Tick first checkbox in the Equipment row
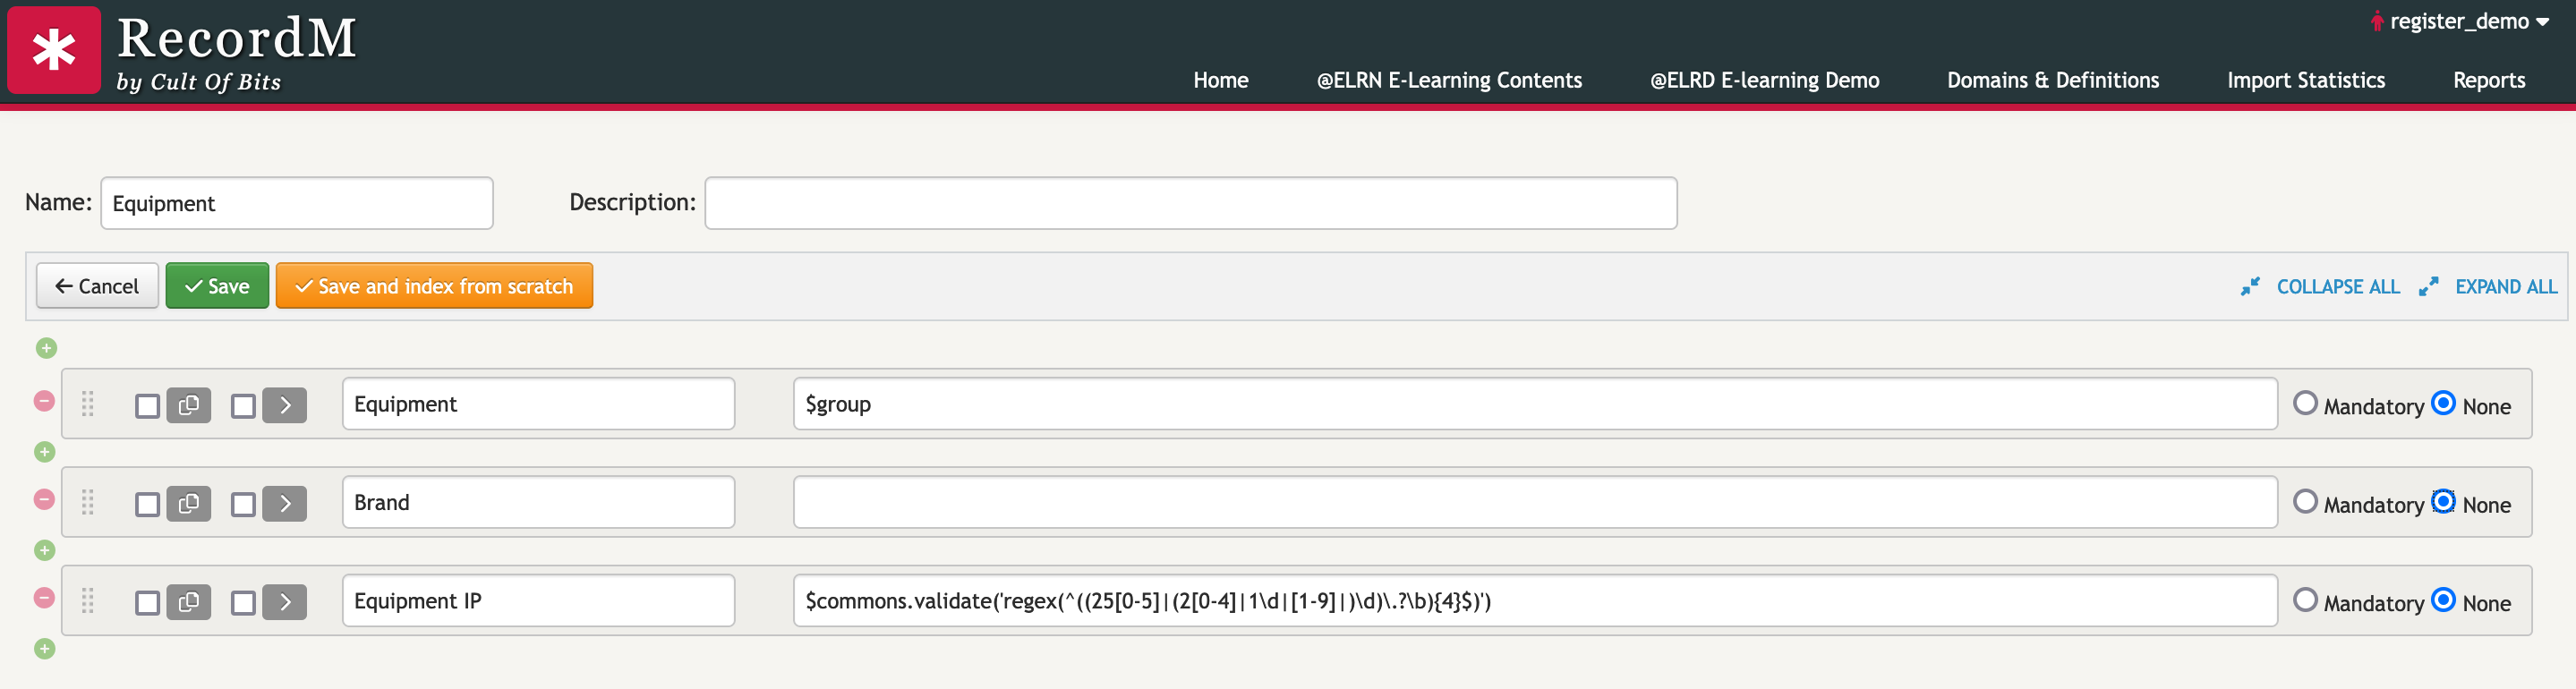Viewport: 2576px width, 689px height. (x=147, y=406)
